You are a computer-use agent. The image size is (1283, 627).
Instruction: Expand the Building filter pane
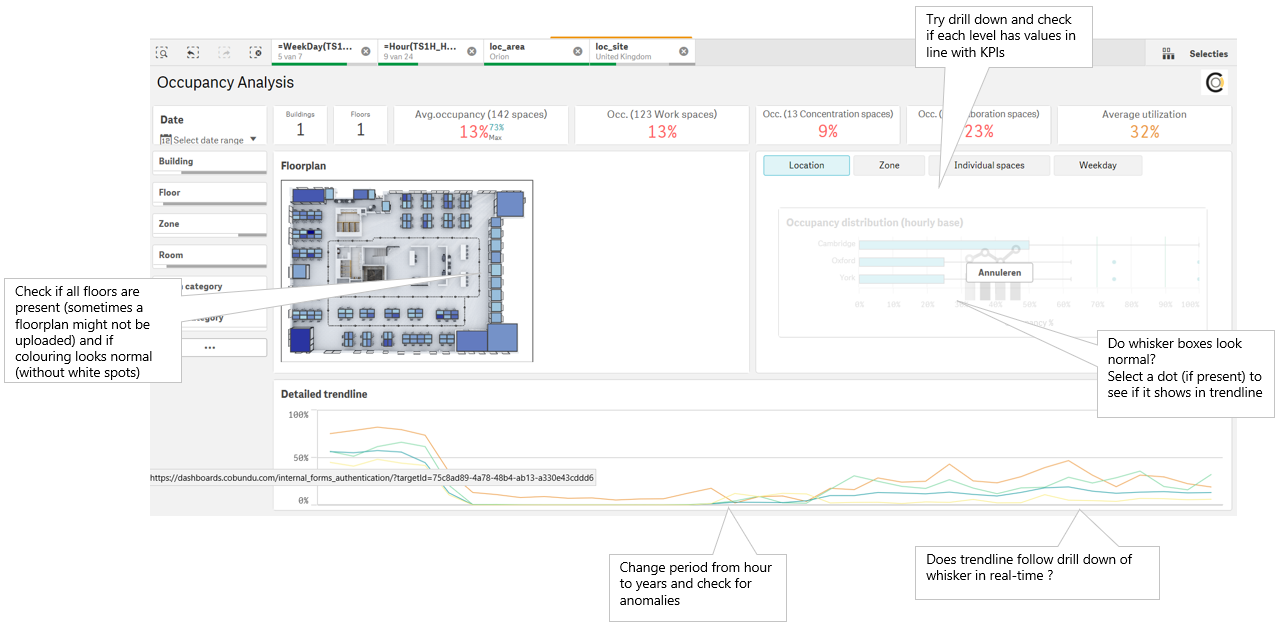[210, 161]
